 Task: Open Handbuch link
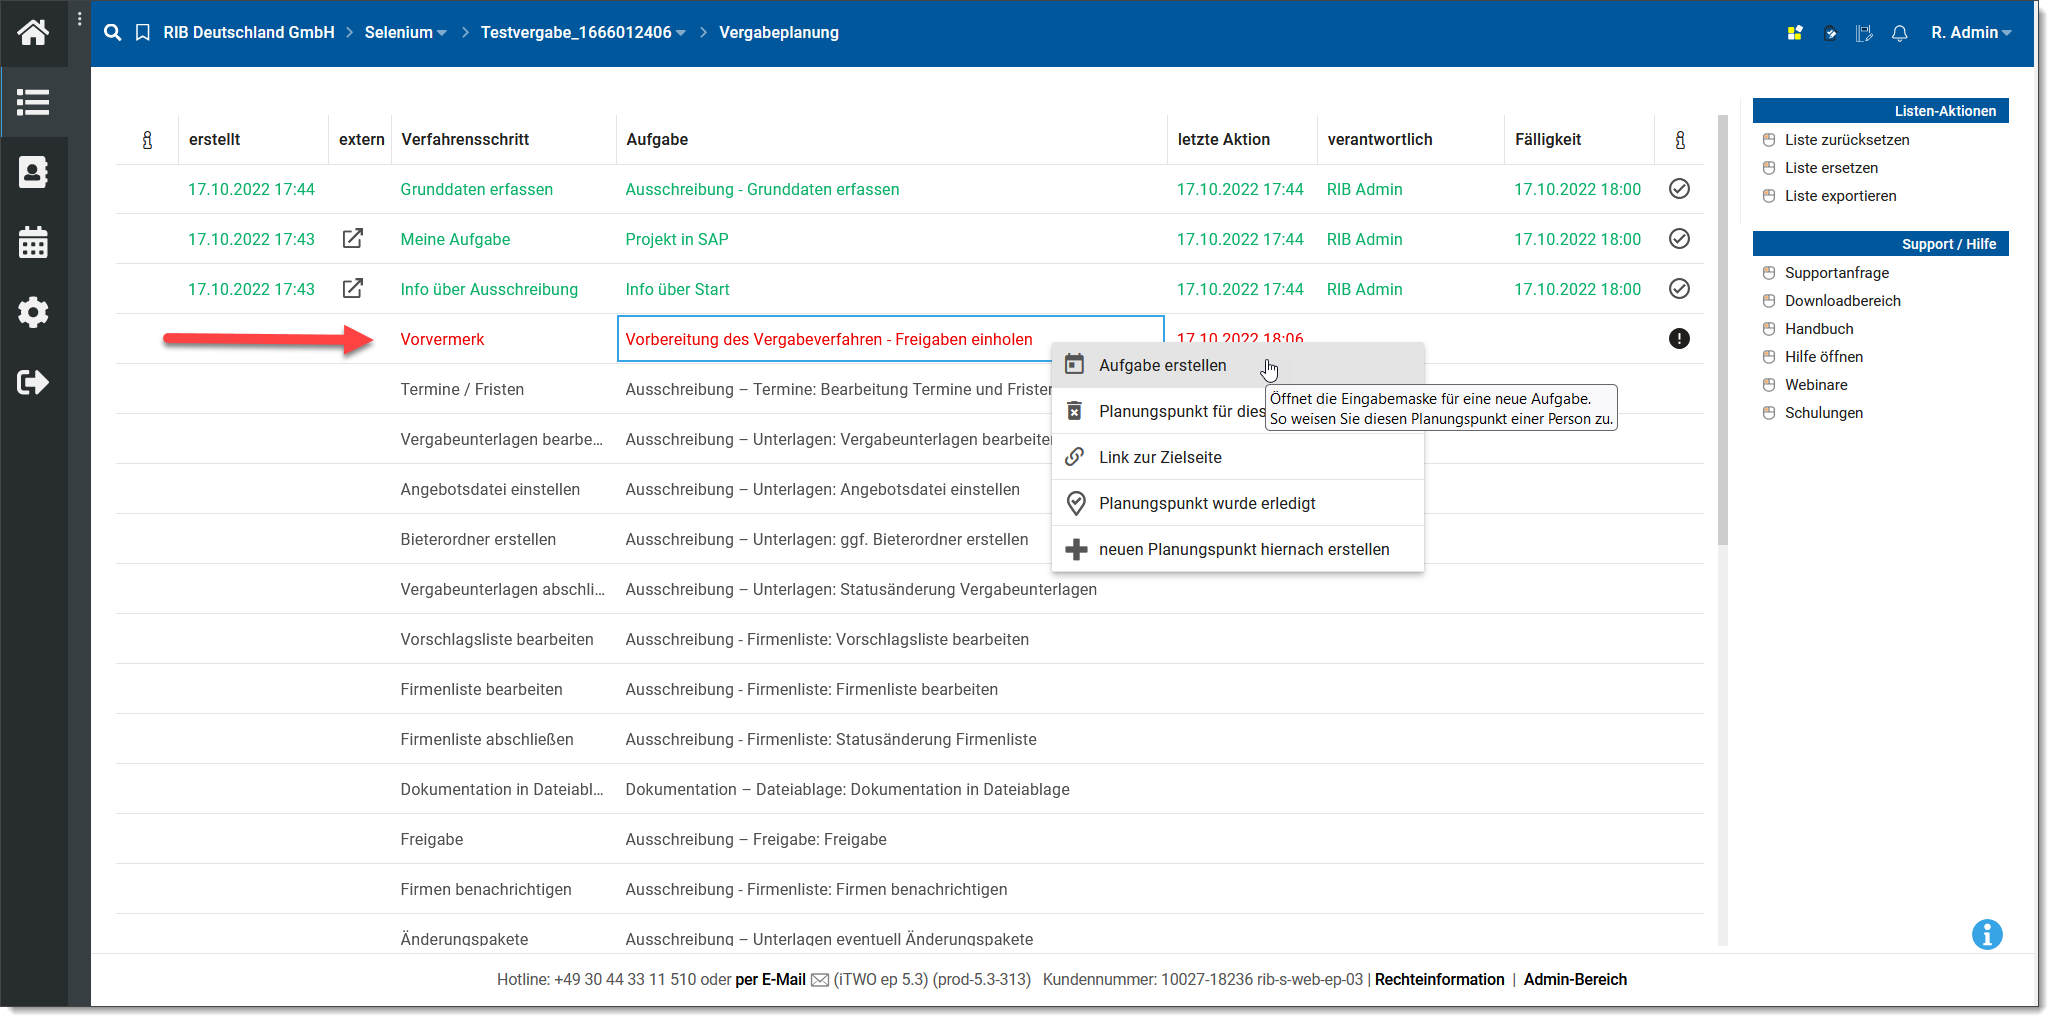[x=1819, y=329]
